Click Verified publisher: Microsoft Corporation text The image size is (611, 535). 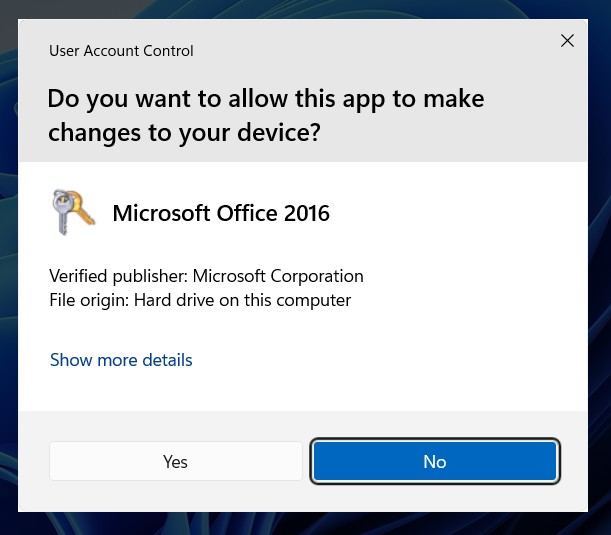(207, 276)
